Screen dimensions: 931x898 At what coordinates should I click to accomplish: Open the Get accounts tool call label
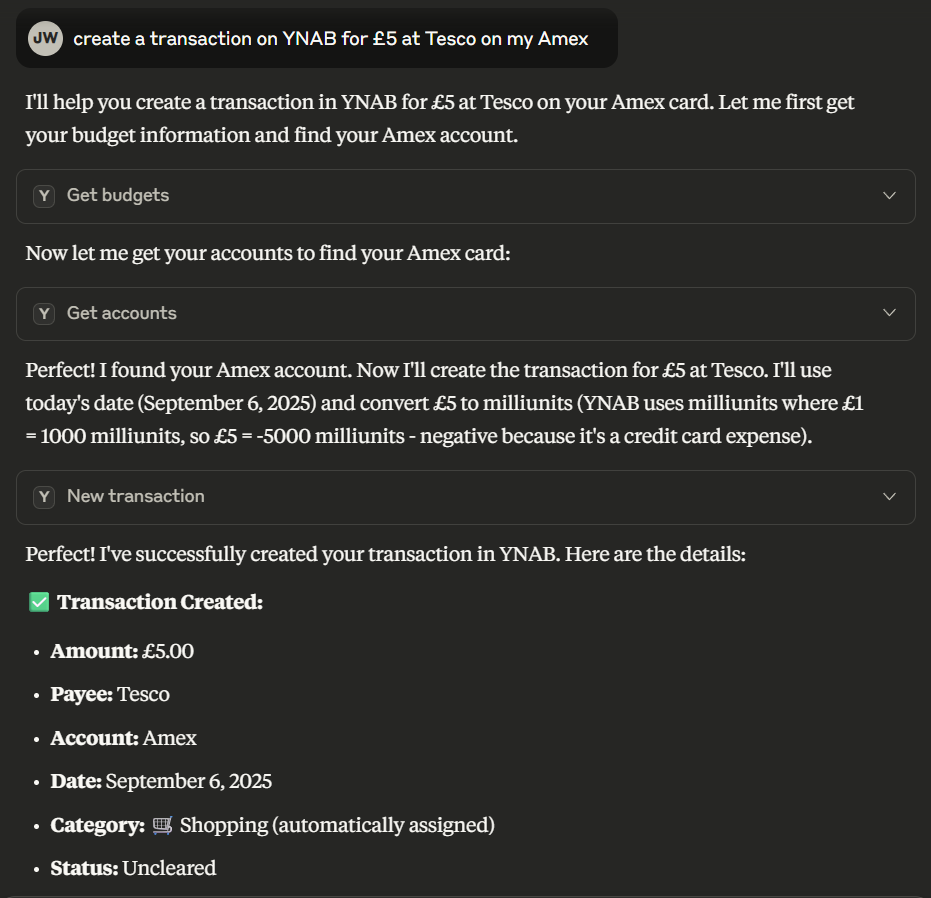[122, 313]
